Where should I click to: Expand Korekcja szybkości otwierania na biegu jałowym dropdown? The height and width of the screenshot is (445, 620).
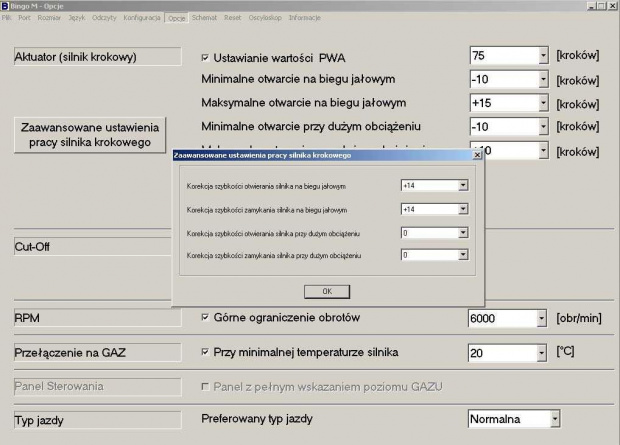463,185
